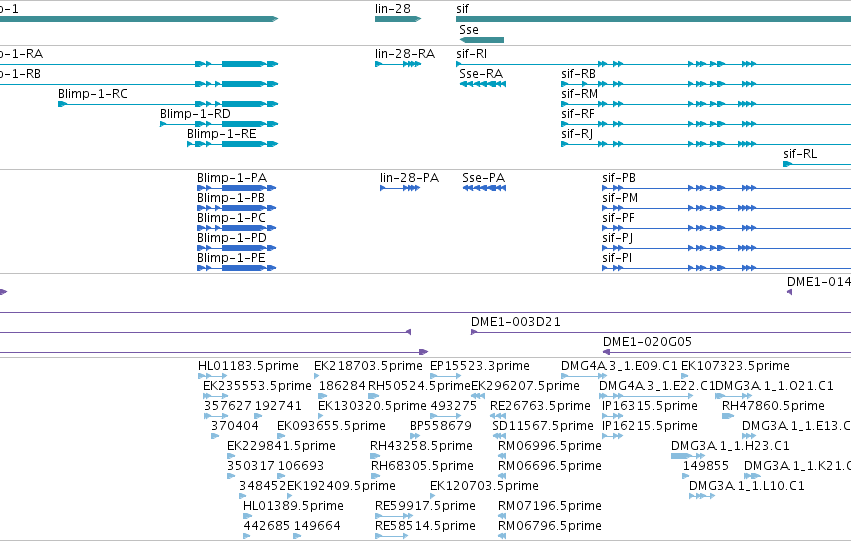
Task: Open the Blimp-1-RC transcript label
Action: tap(93, 94)
